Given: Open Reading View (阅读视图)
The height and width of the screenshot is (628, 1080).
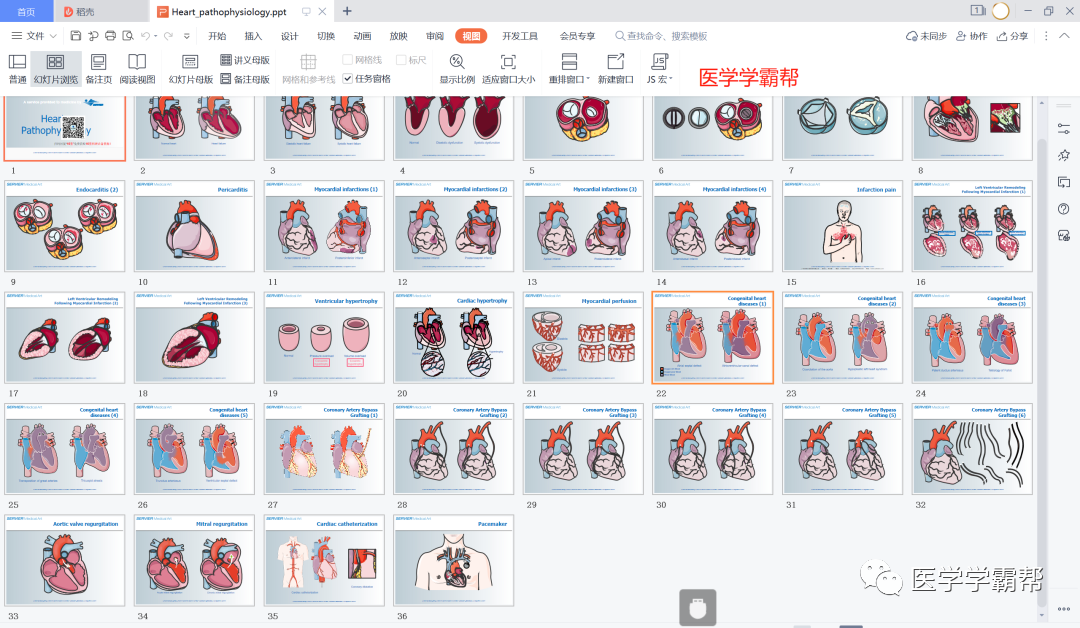Looking at the screenshot, I should tap(137, 69).
